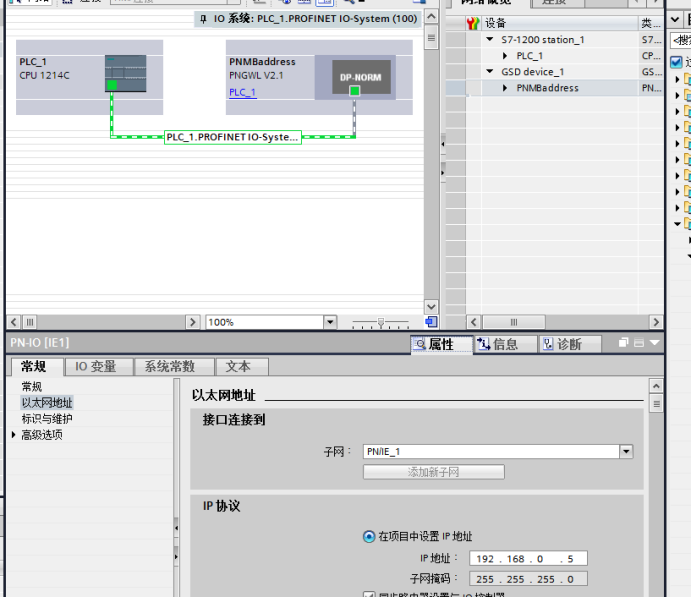Click the 添加新子网 button
This screenshot has height=598, width=692.
[433, 472]
